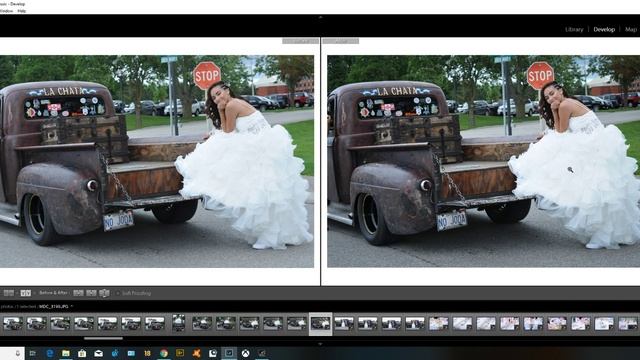Click the Cortana microphone in search box

18,353
